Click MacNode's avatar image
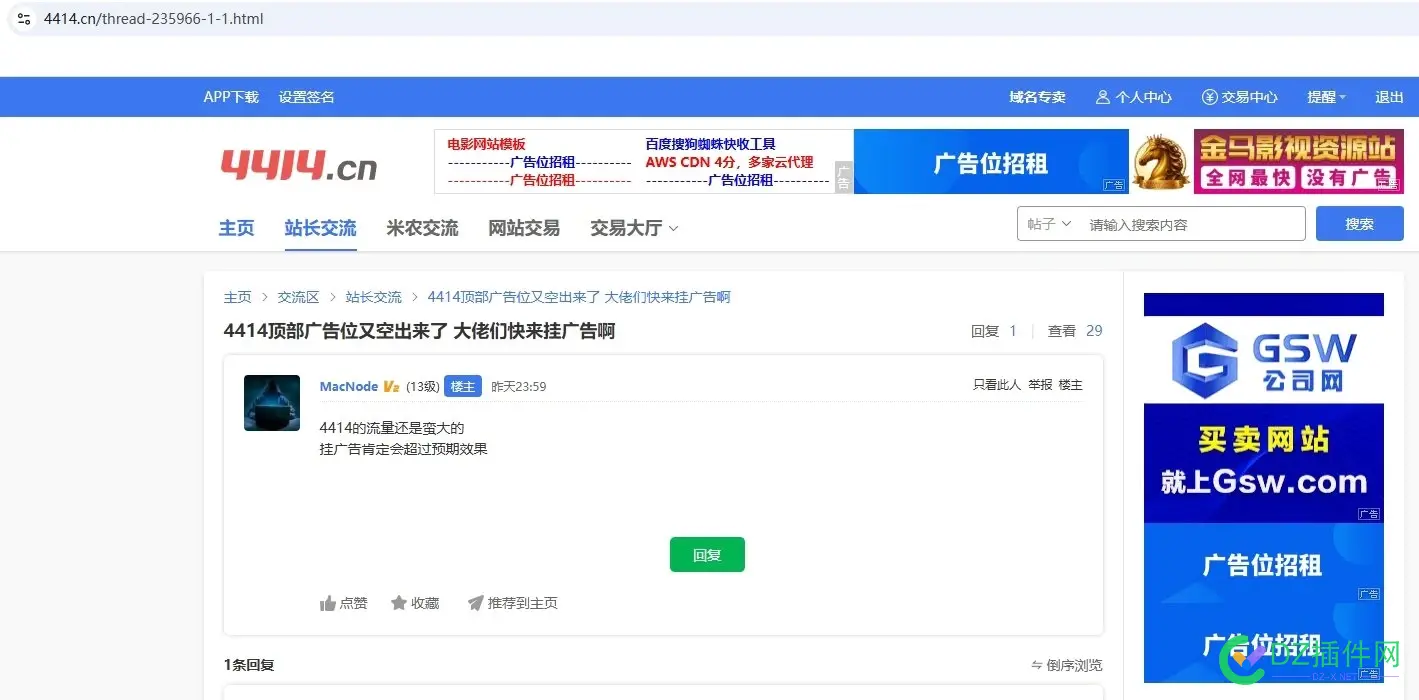The width and height of the screenshot is (1419, 700). tap(271, 402)
